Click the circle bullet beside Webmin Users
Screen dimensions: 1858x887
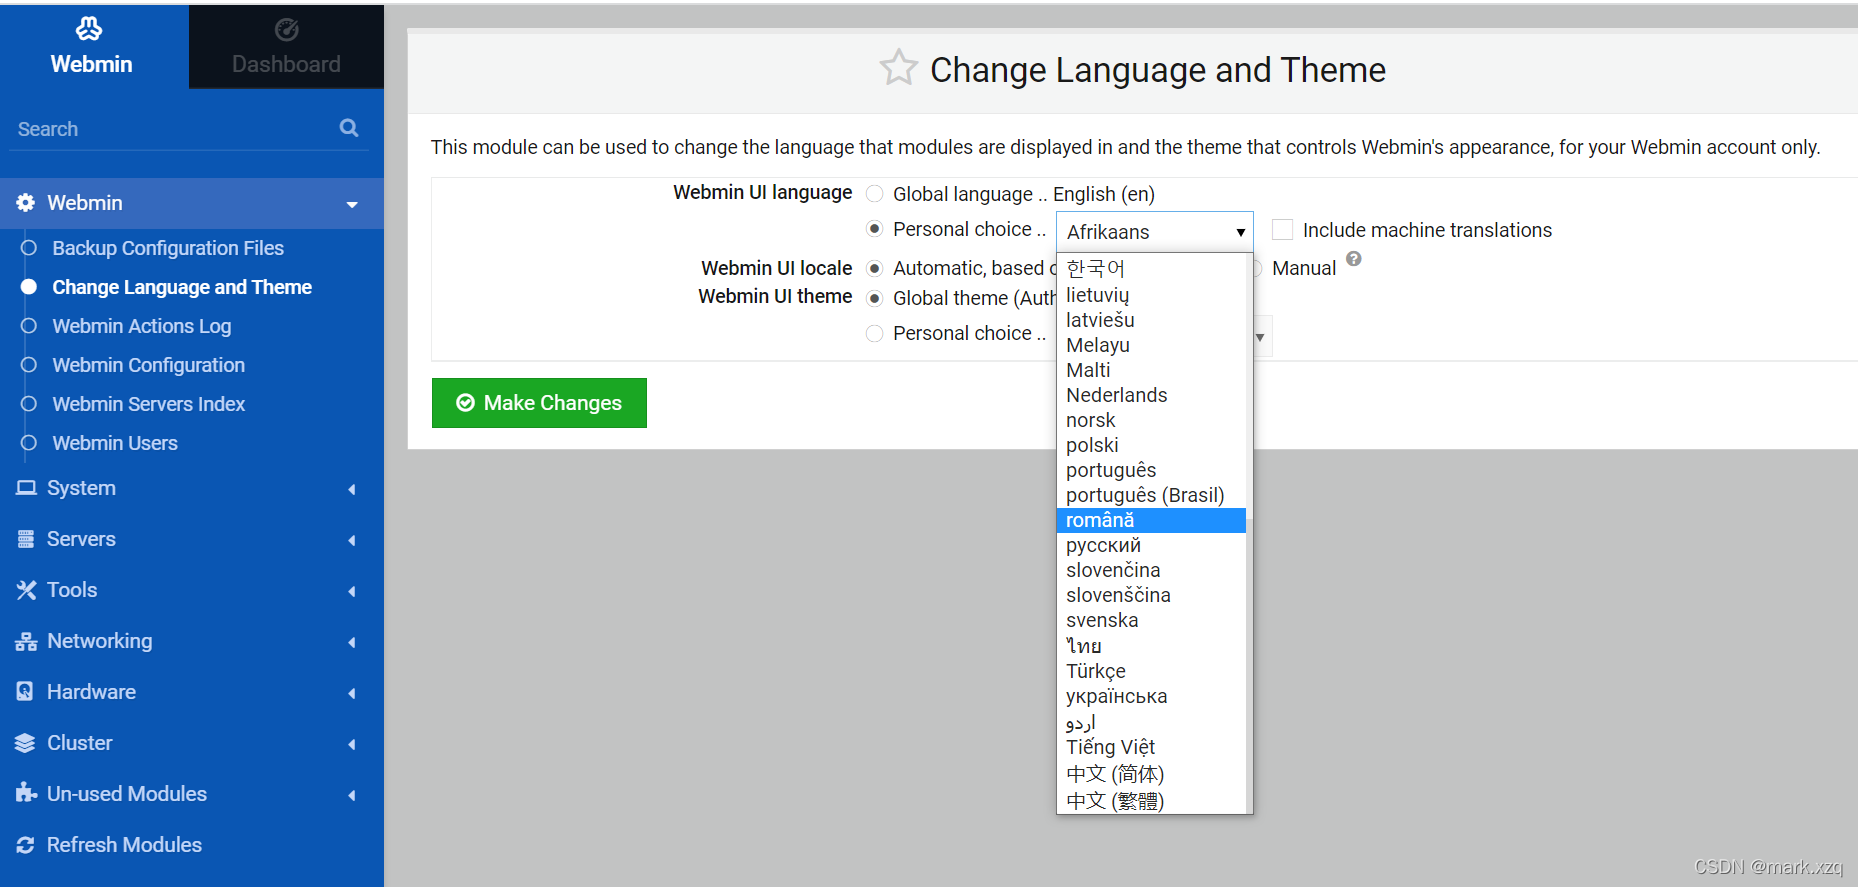coord(29,443)
